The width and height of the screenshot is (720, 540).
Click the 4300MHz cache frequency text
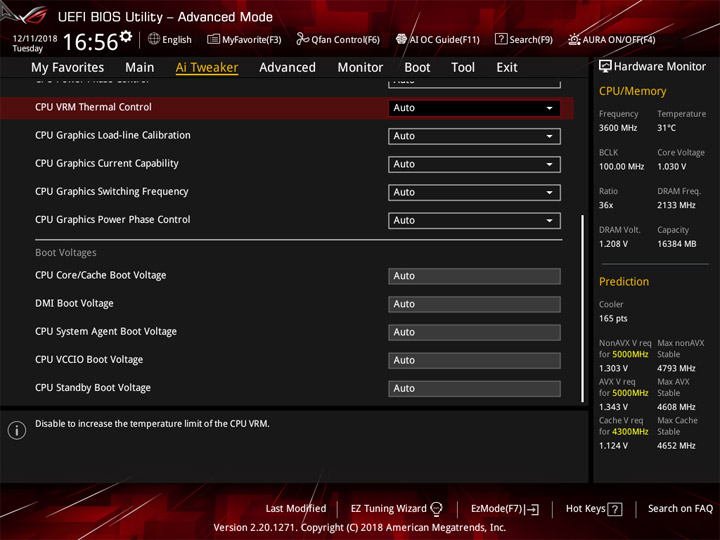pos(630,432)
